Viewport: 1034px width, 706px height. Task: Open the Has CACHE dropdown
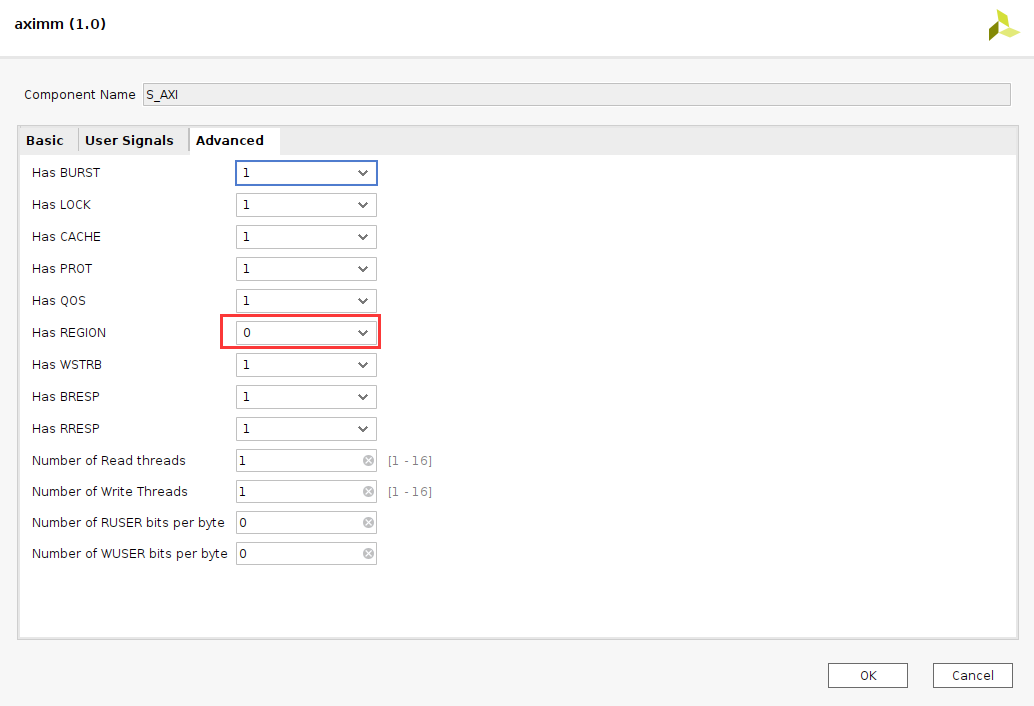306,237
